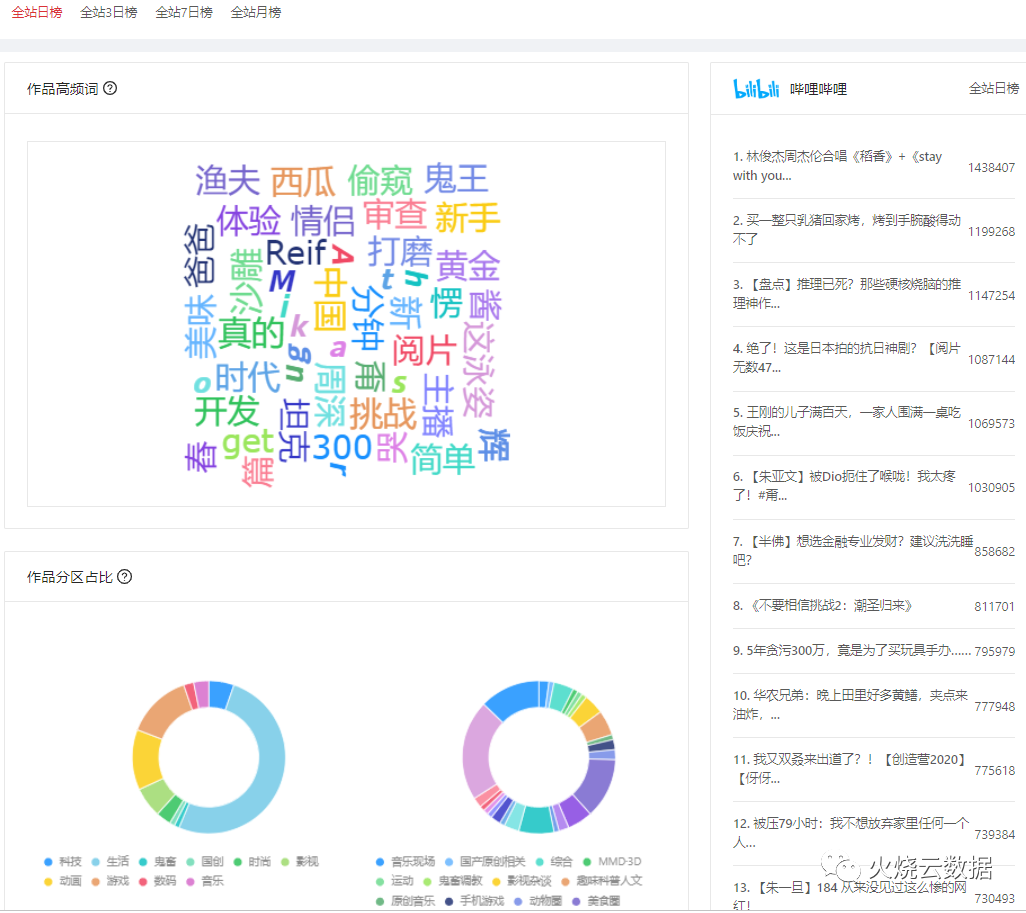Click the word 鬼王 in word cloud
Image resolution: width=1026 pixels, height=913 pixels.
click(x=456, y=178)
